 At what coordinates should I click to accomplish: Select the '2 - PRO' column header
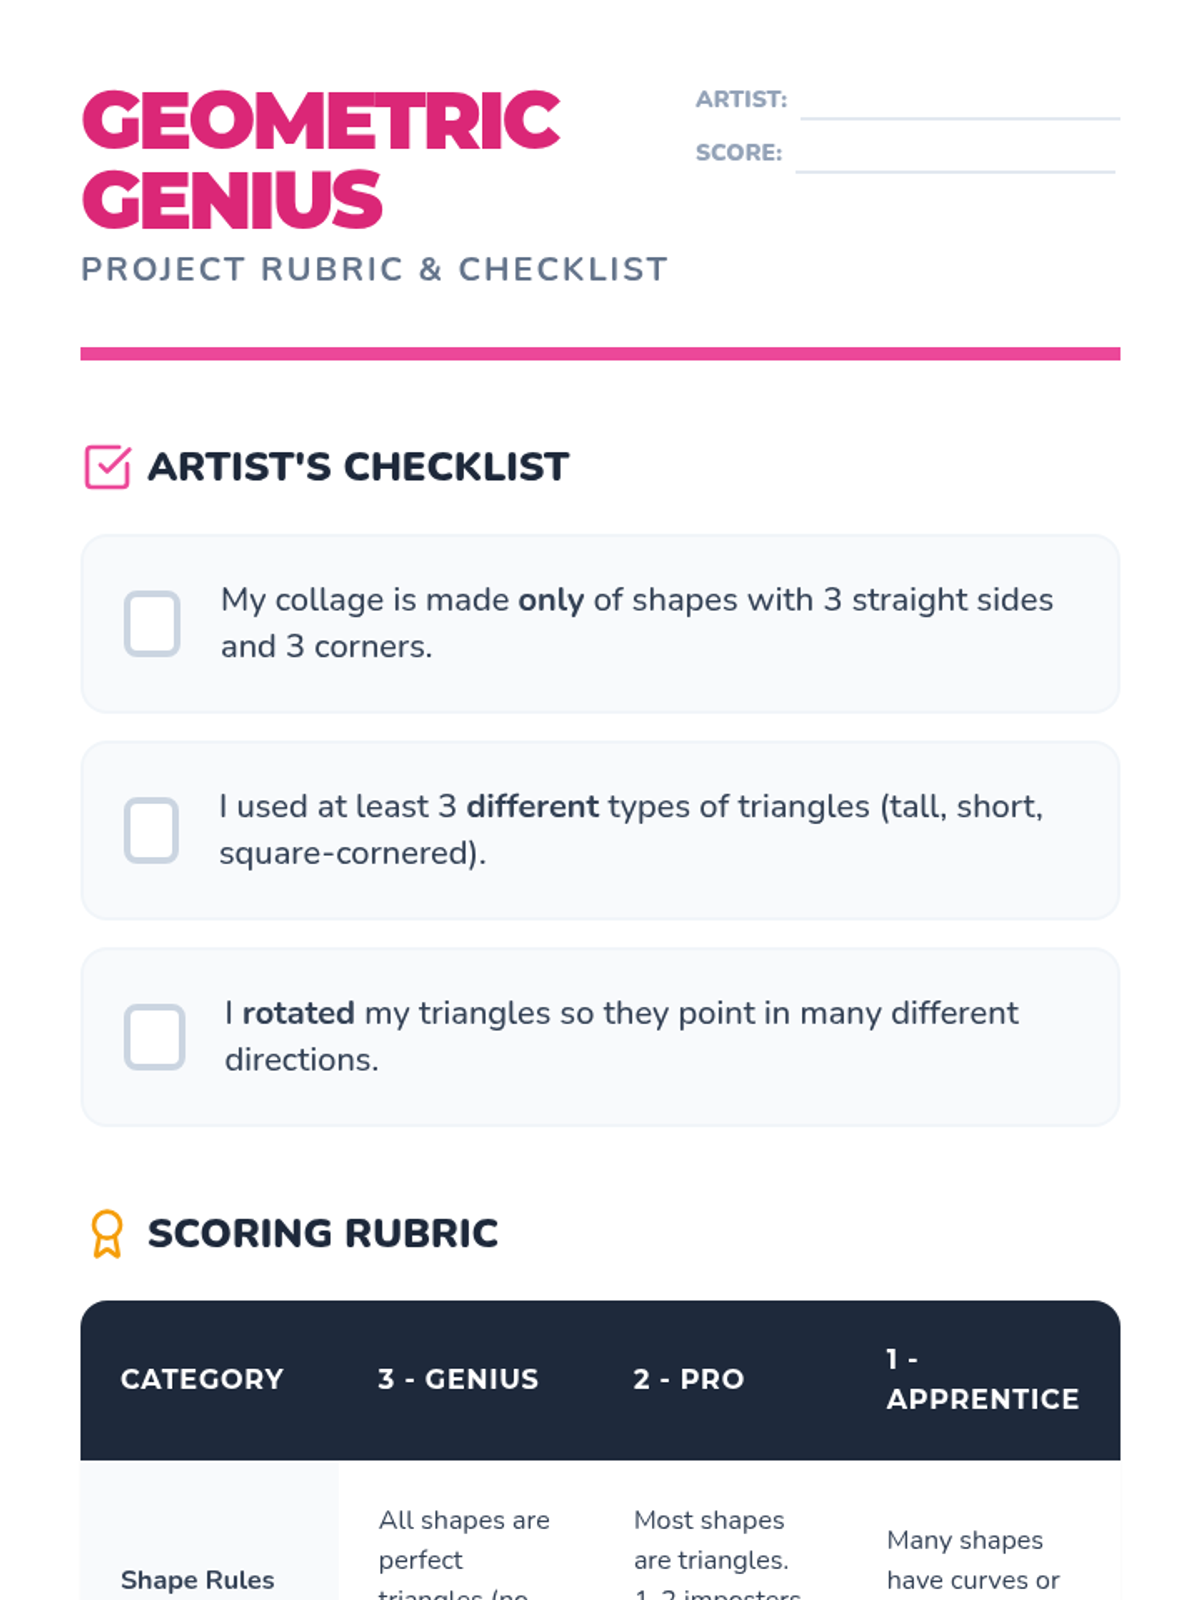[x=689, y=1379]
